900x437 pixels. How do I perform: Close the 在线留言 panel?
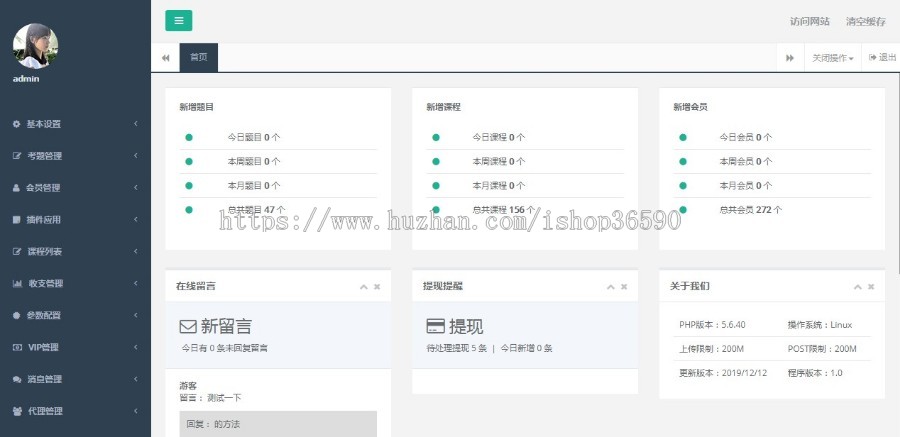pyautogui.click(x=377, y=287)
